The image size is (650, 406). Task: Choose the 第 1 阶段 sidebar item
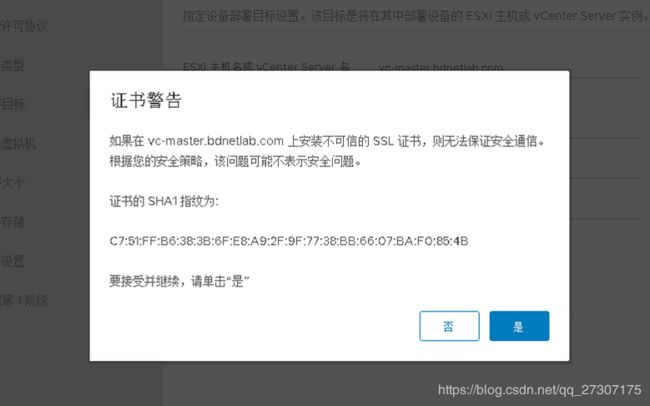24,300
